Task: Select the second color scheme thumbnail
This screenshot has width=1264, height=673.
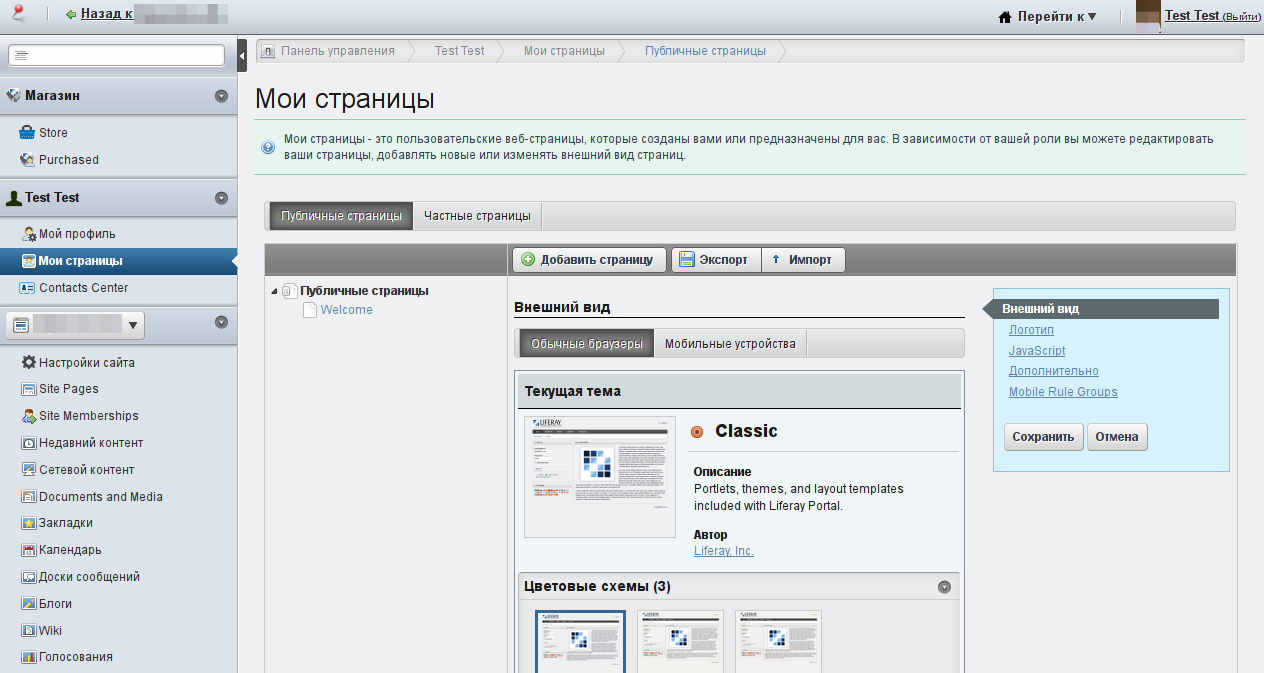Action: click(680, 641)
